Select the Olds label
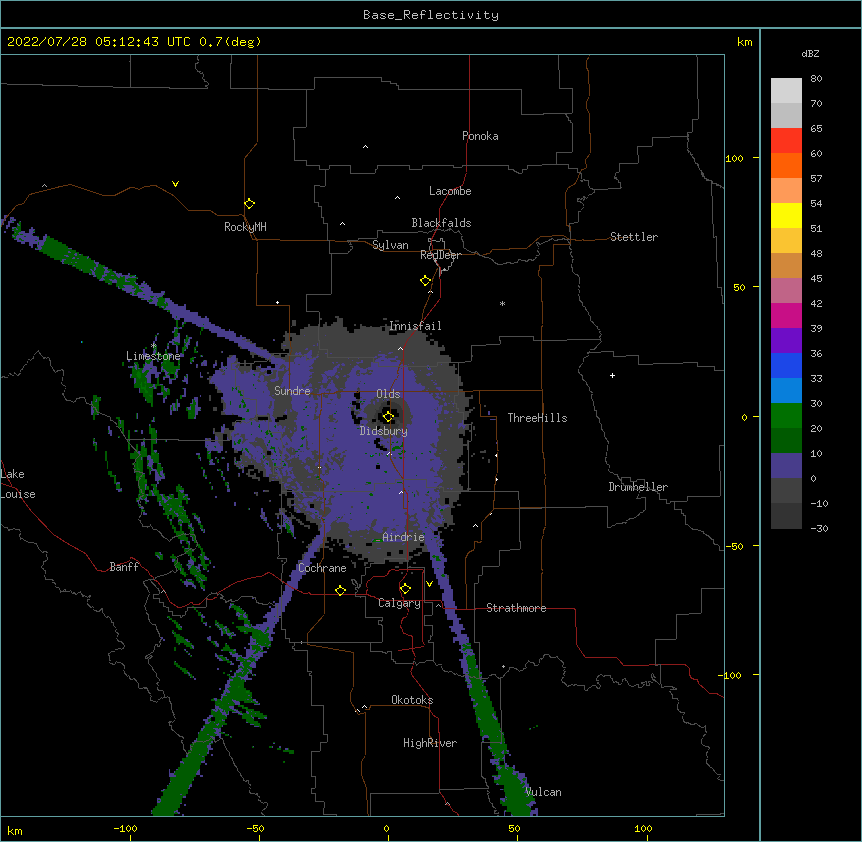This screenshot has height=842, width=862. point(388,394)
